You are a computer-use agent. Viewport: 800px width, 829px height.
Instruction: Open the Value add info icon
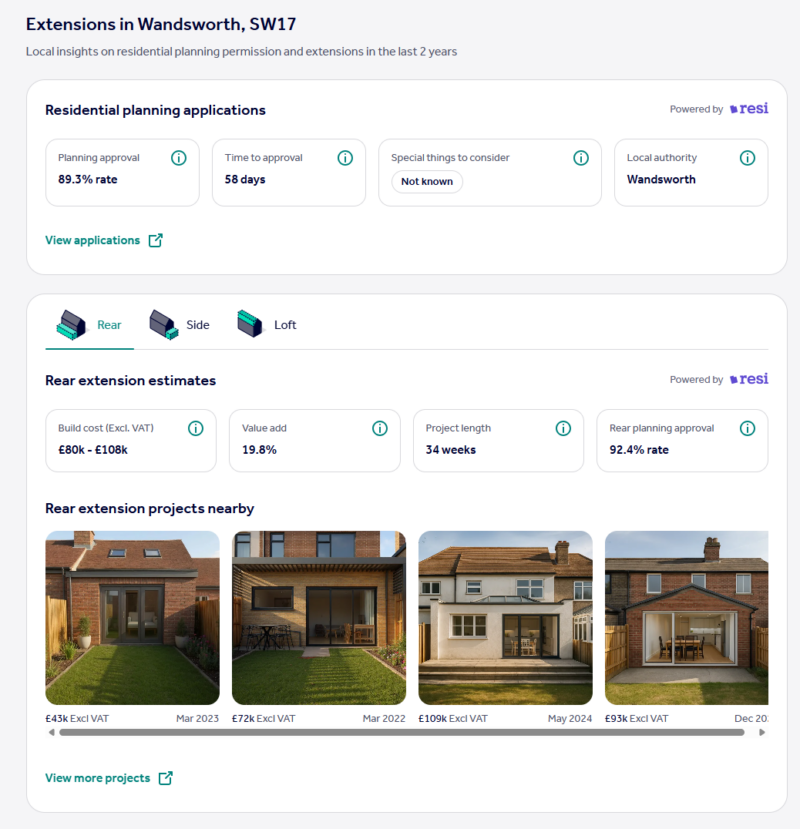coord(380,428)
